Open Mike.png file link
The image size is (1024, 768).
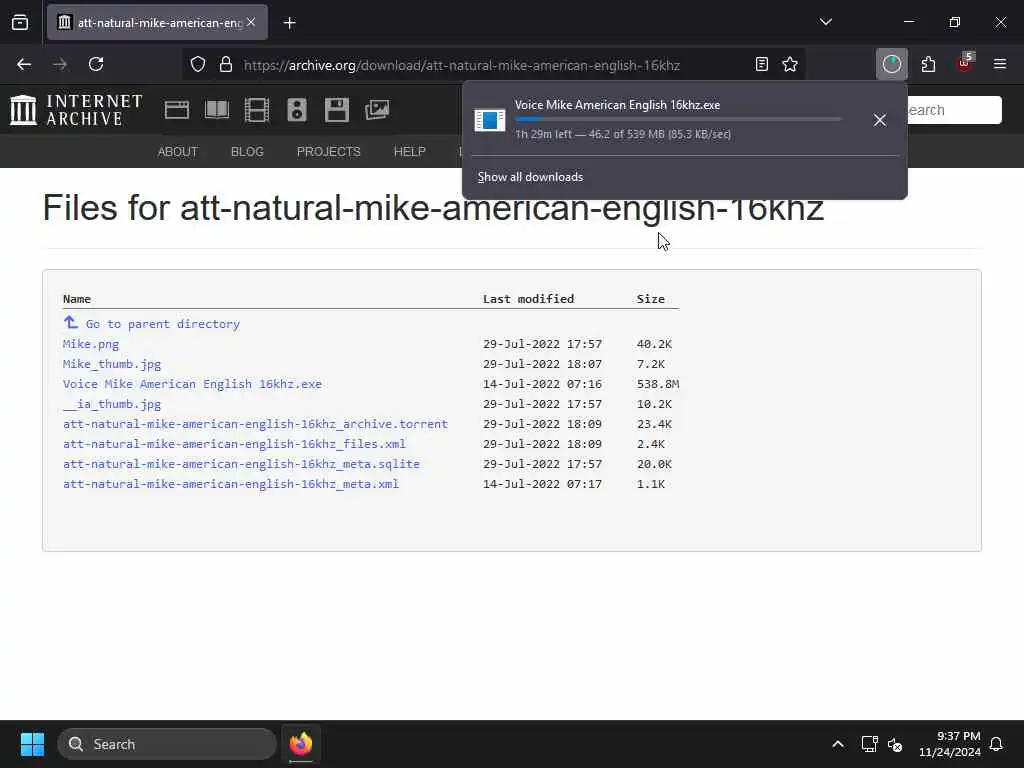point(91,344)
